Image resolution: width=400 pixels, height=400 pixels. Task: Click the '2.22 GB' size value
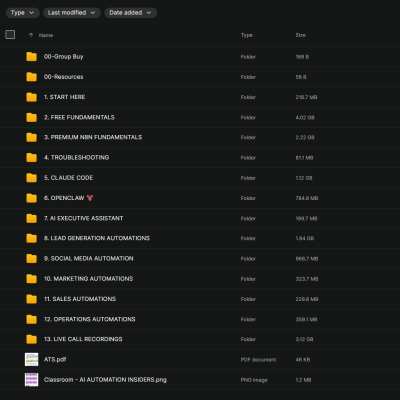tap(305, 138)
